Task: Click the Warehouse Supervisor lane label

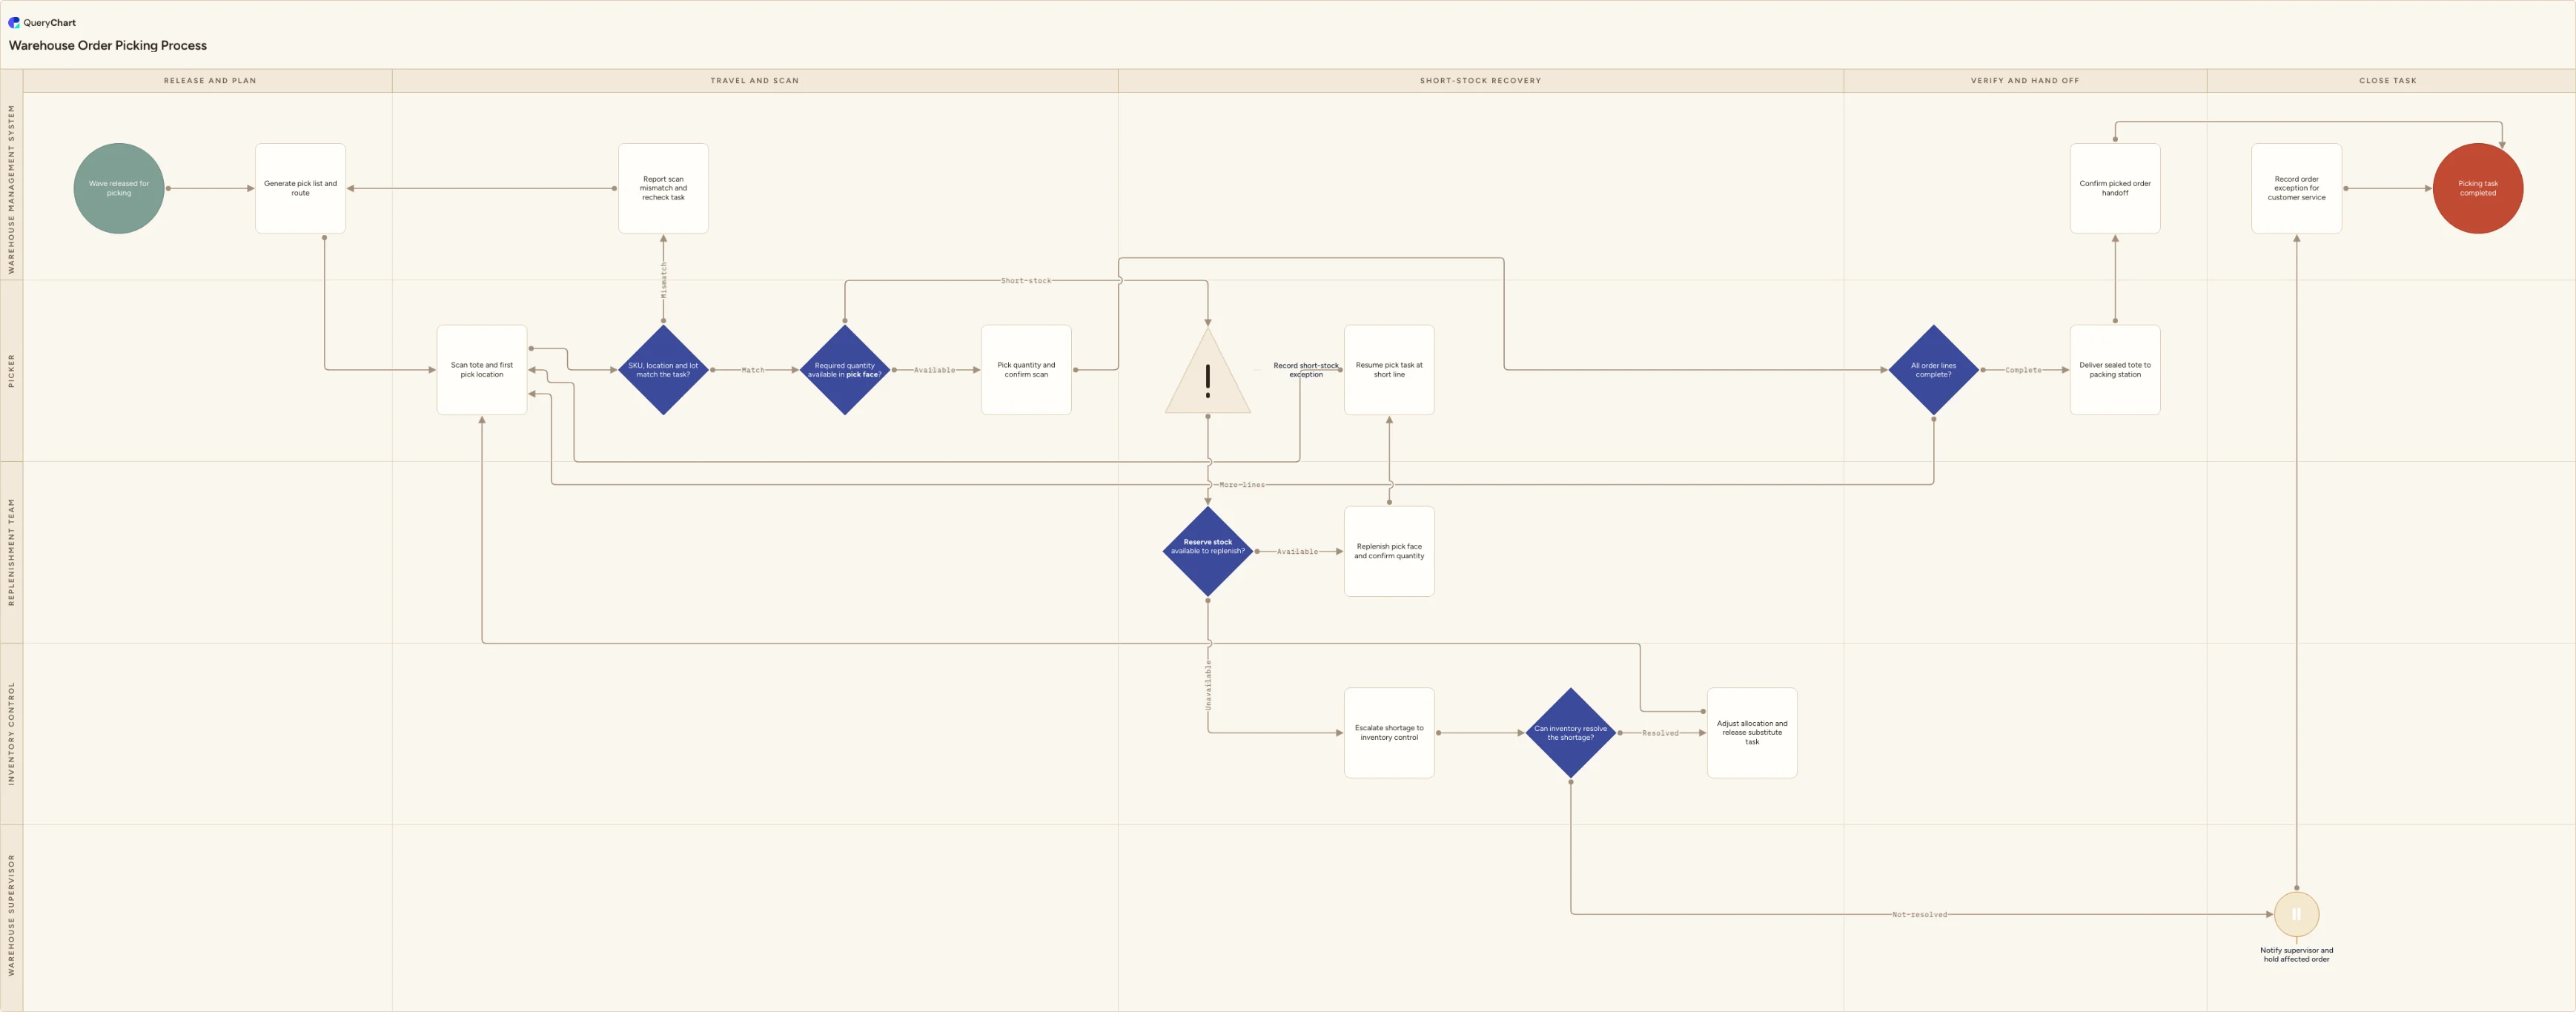Action: click(x=12, y=915)
